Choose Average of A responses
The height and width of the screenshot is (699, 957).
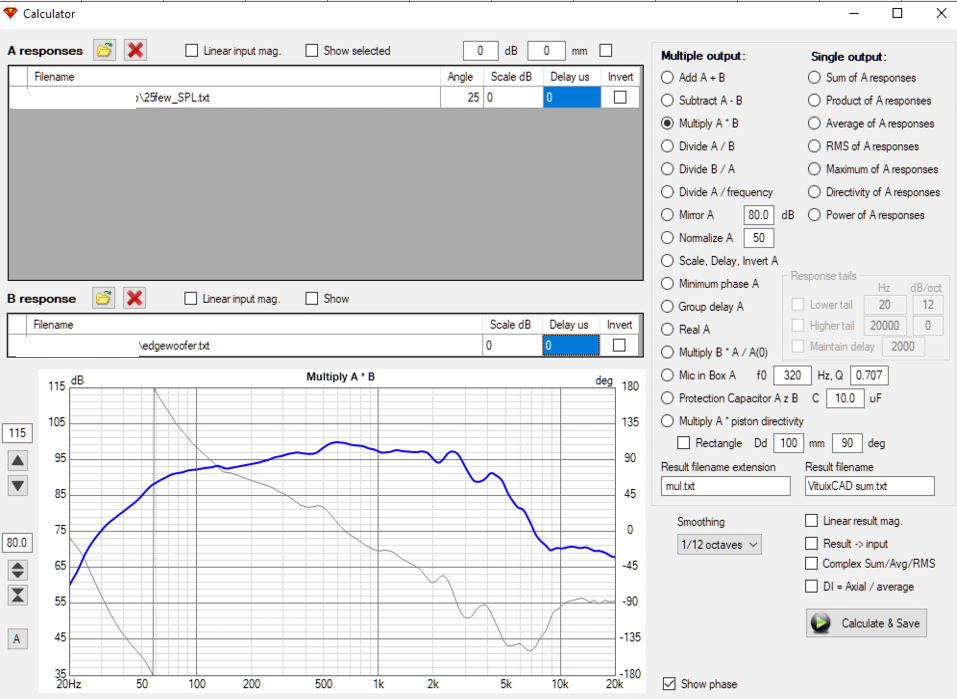(814, 123)
